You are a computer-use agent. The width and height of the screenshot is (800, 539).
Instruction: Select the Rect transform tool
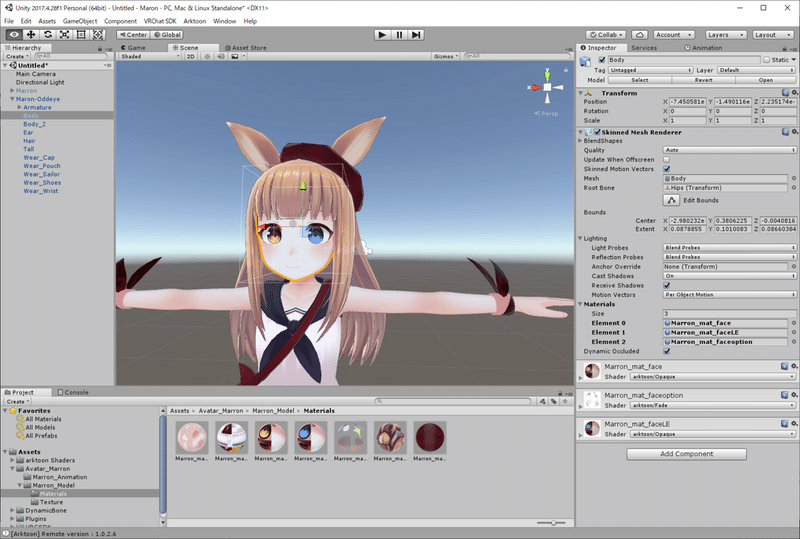point(81,35)
